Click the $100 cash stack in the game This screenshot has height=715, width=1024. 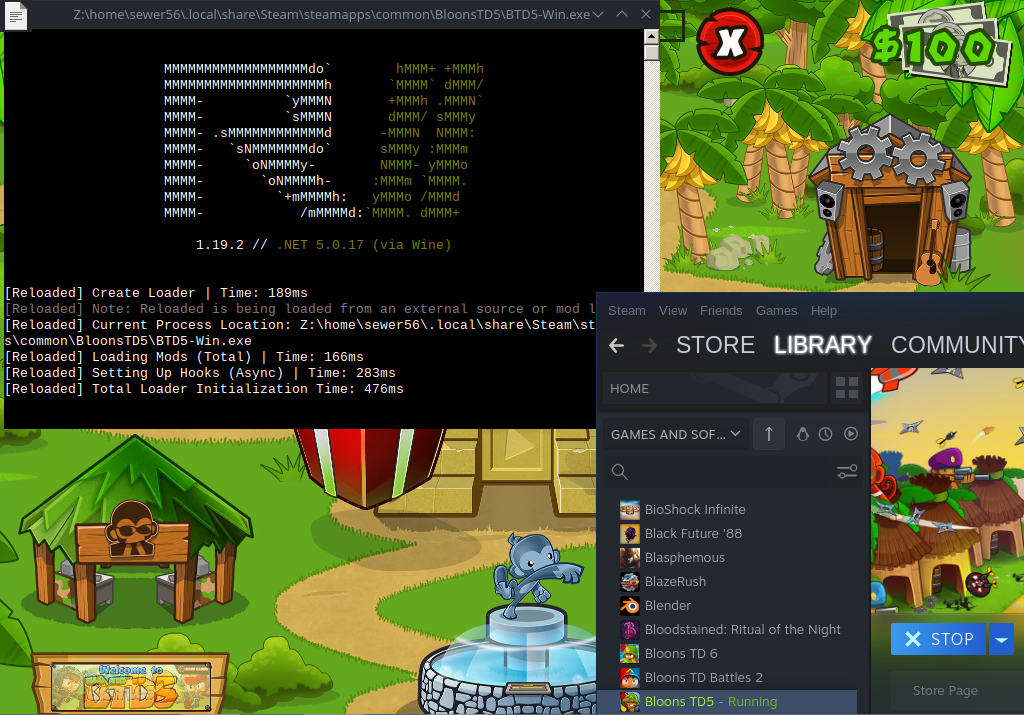click(x=942, y=44)
